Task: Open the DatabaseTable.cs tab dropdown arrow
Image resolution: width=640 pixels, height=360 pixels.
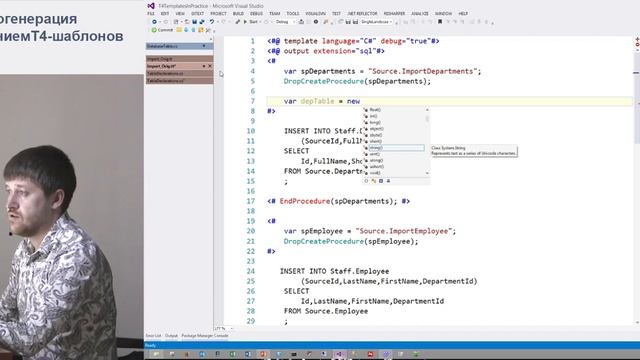Action: pyautogui.click(x=204, y=46)
